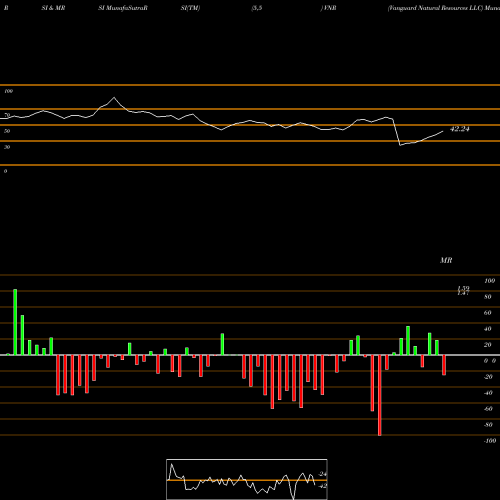Click the ') VNR' ticker label
500x500 pixels.
point(328,8)
